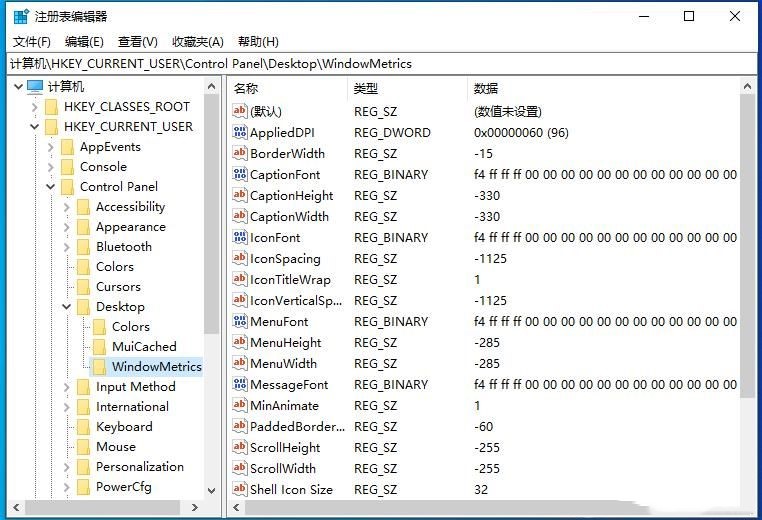The width and height of the screenshot is (762, 520).
Task: Expand the Personalization key
Action: [67, 467]
